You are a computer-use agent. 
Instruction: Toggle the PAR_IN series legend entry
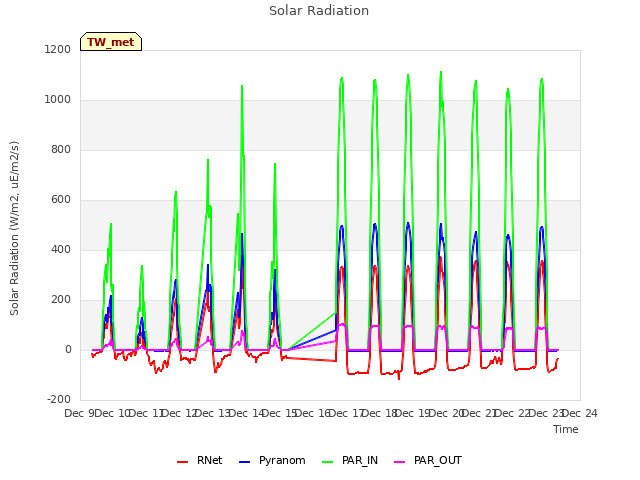350,460
